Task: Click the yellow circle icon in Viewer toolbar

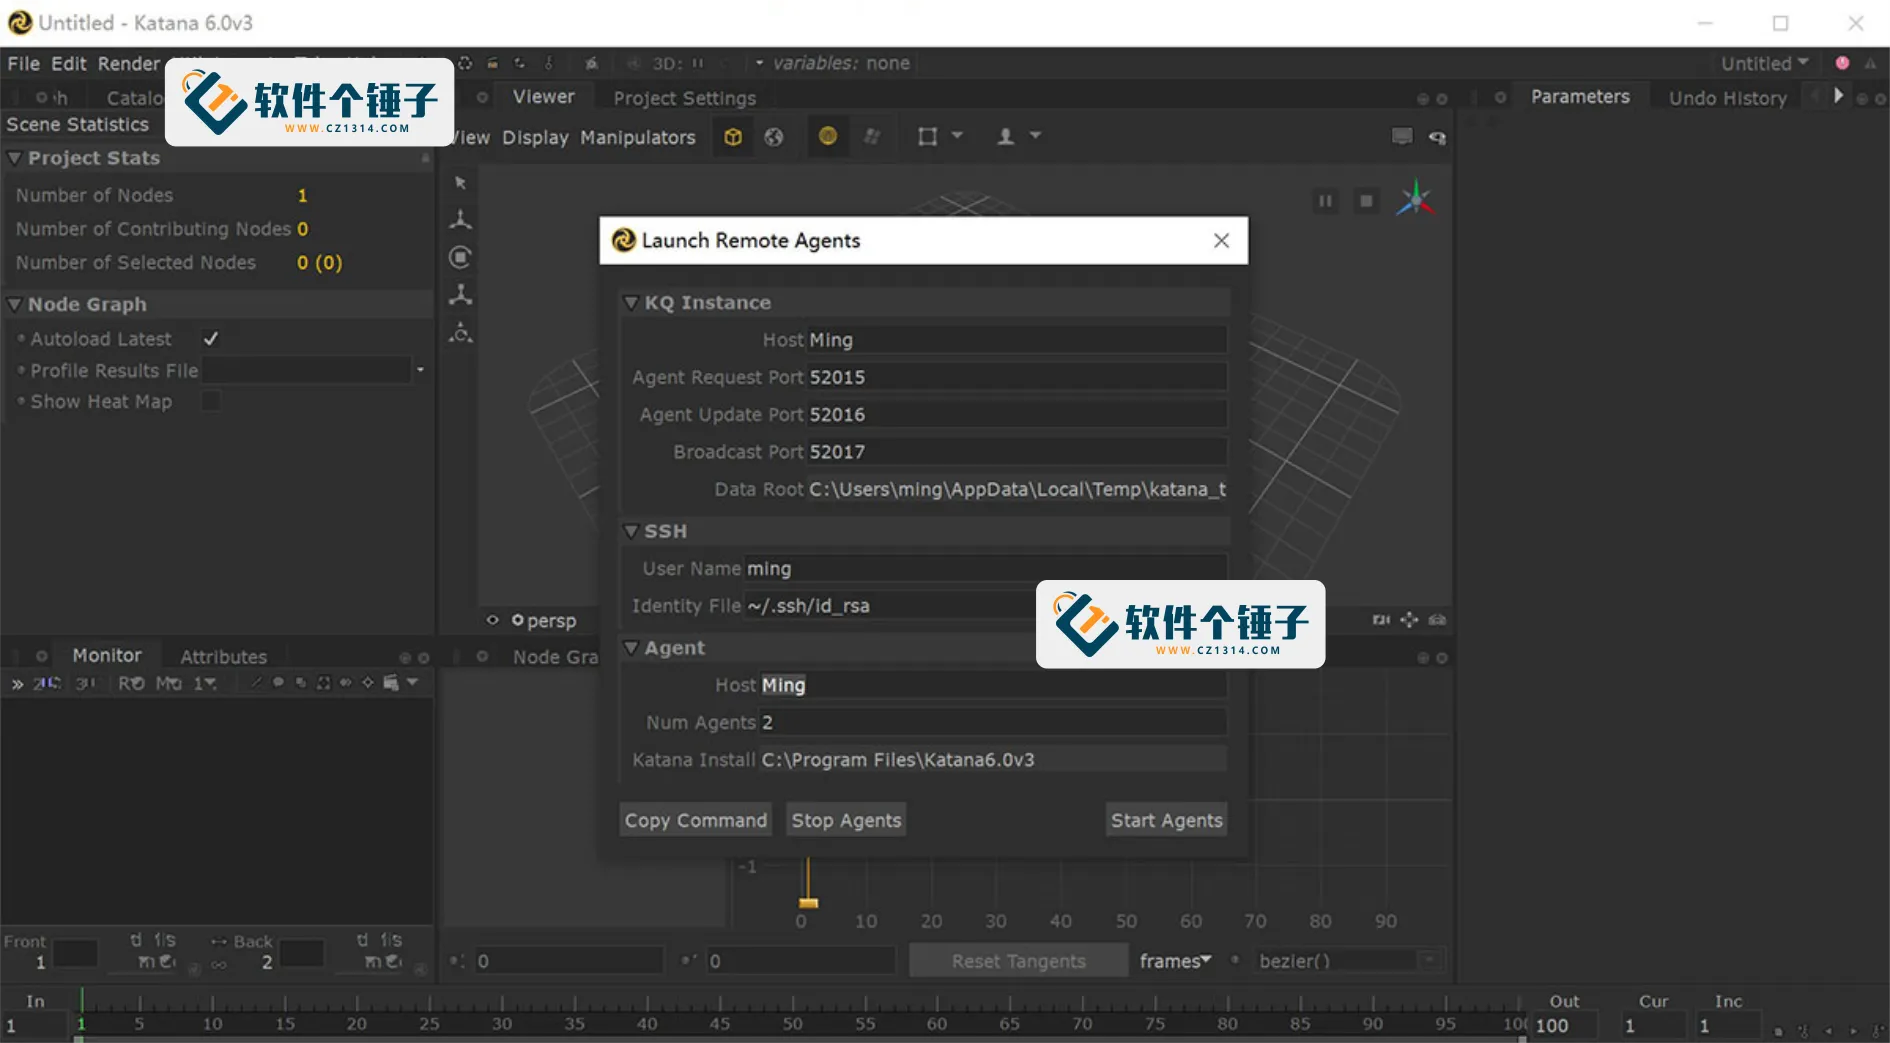Action: tap(828, 136)
